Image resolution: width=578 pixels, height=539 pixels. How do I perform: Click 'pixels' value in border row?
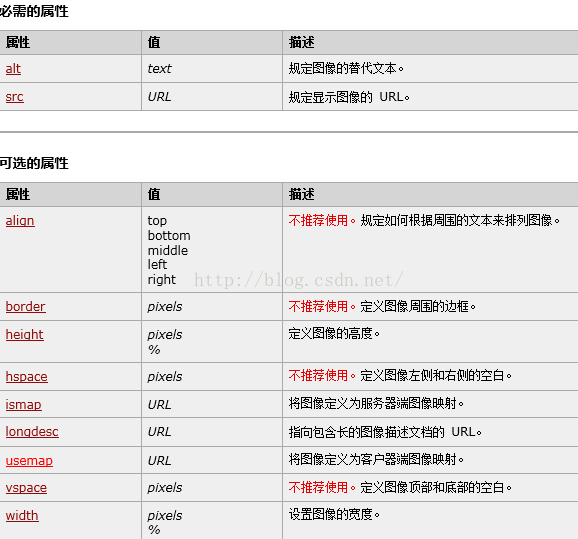point(165,307)
